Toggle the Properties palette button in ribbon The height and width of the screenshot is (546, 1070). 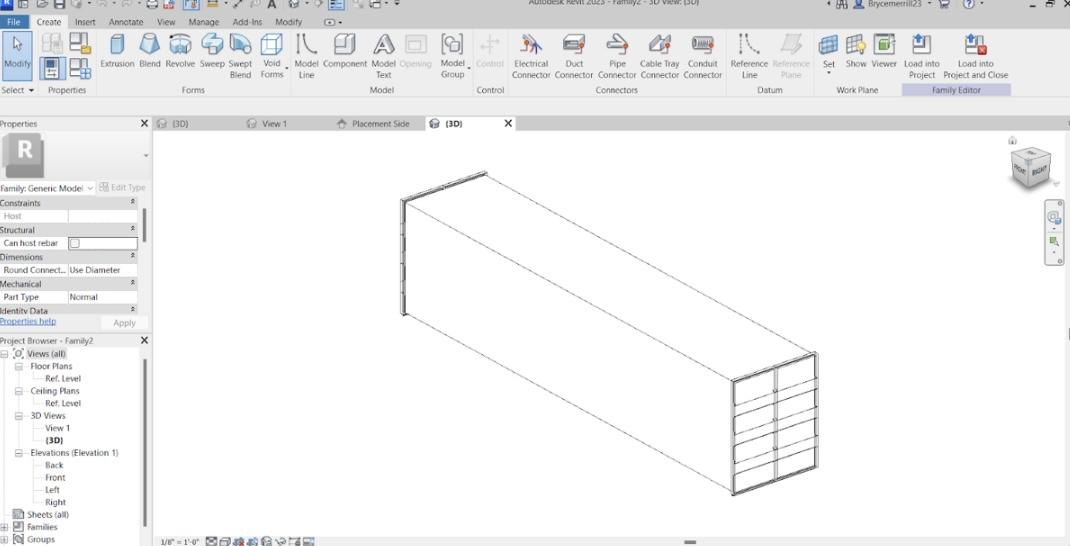point(52,68)
